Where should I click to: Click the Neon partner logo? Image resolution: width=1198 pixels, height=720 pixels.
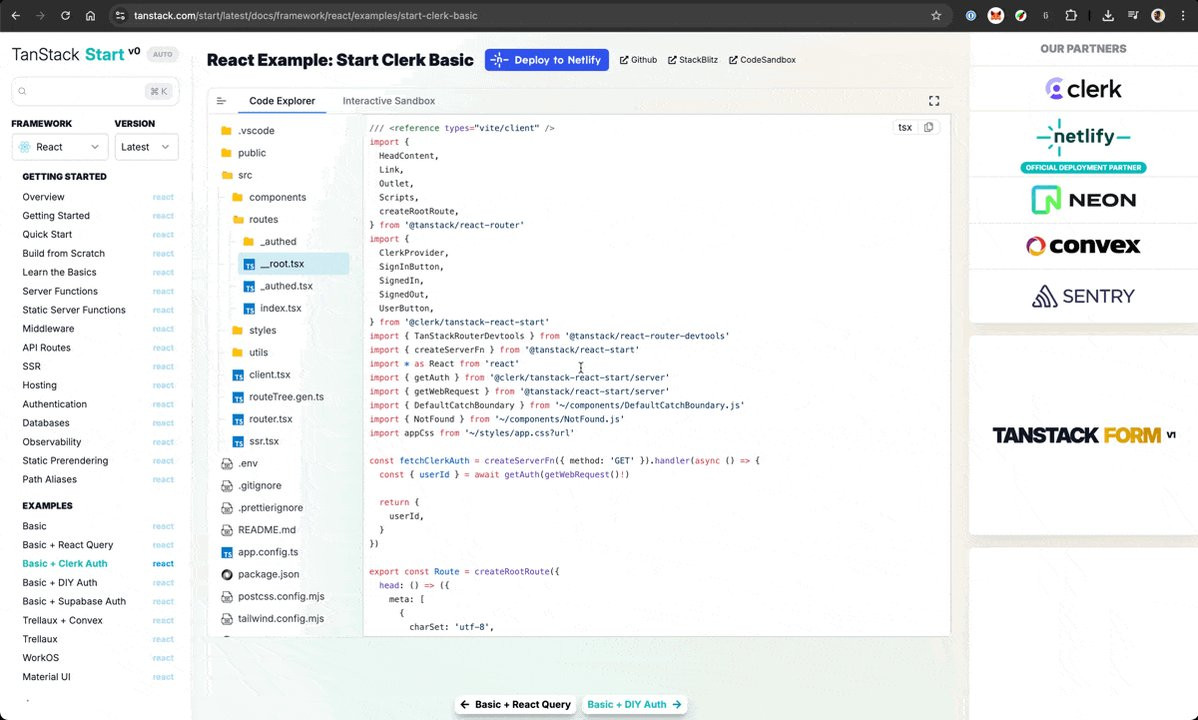click(x=1083, y=199)
